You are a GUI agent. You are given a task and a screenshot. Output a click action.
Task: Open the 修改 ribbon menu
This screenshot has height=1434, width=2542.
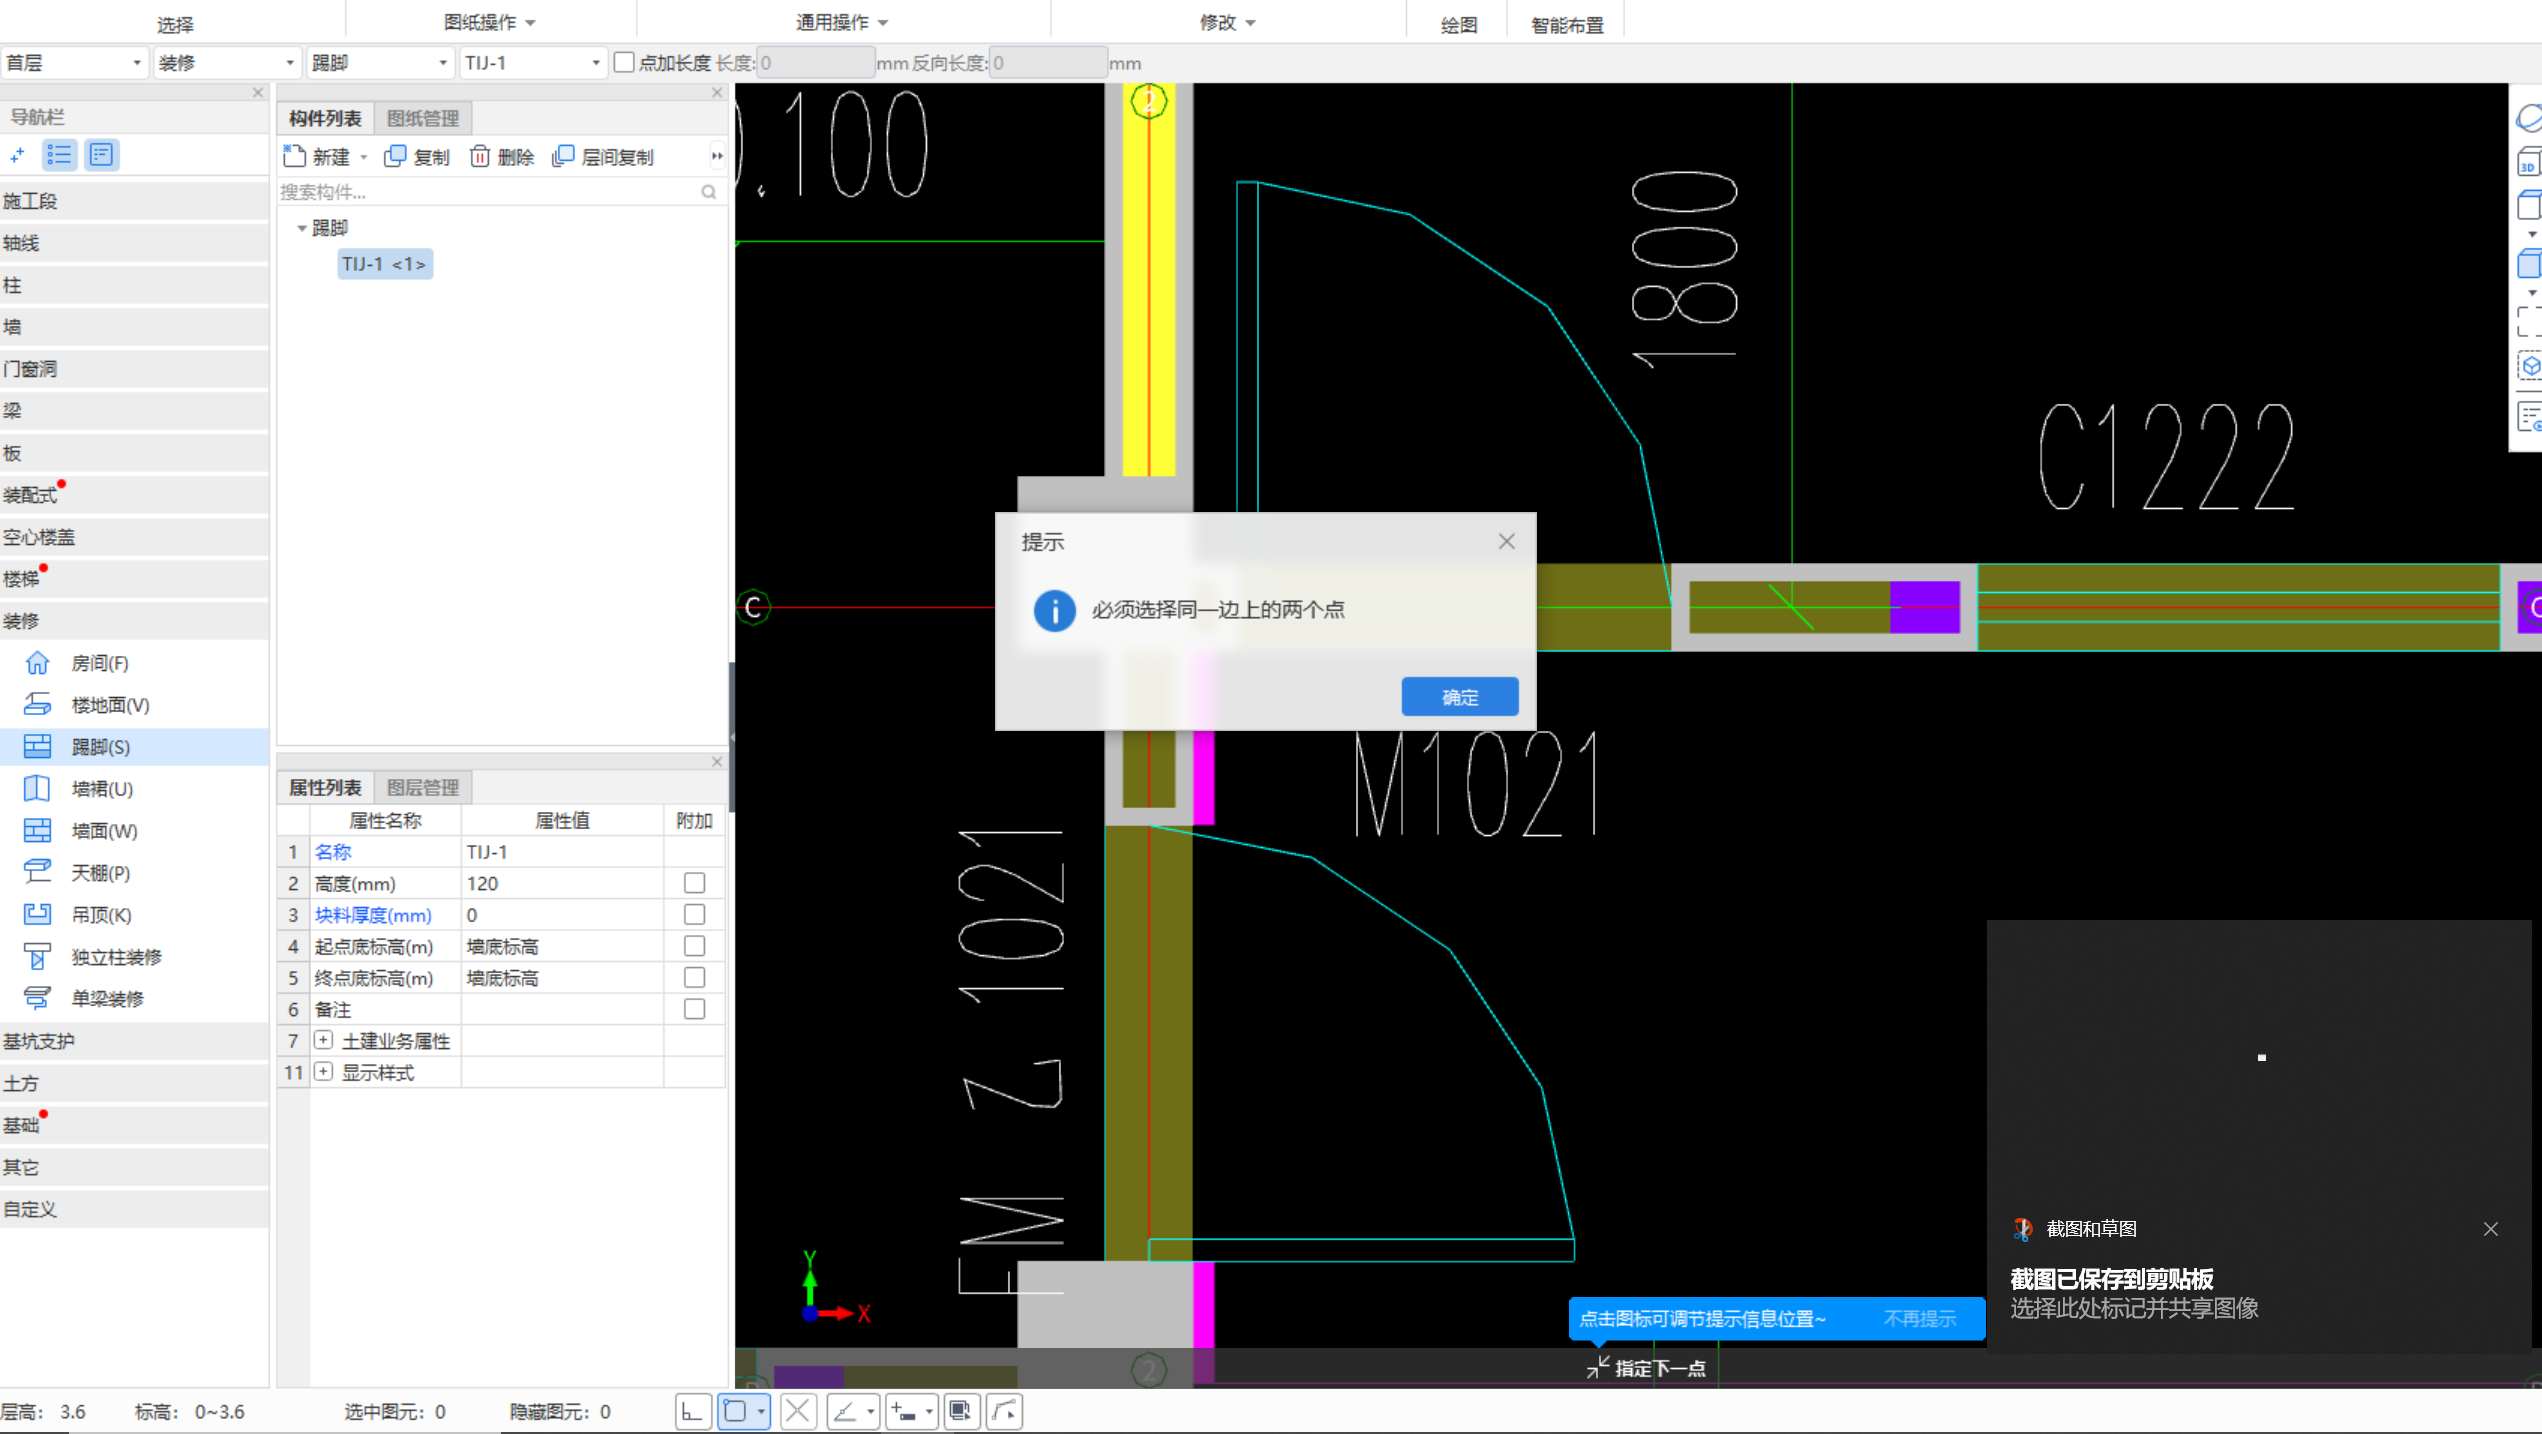(1227, 22)
